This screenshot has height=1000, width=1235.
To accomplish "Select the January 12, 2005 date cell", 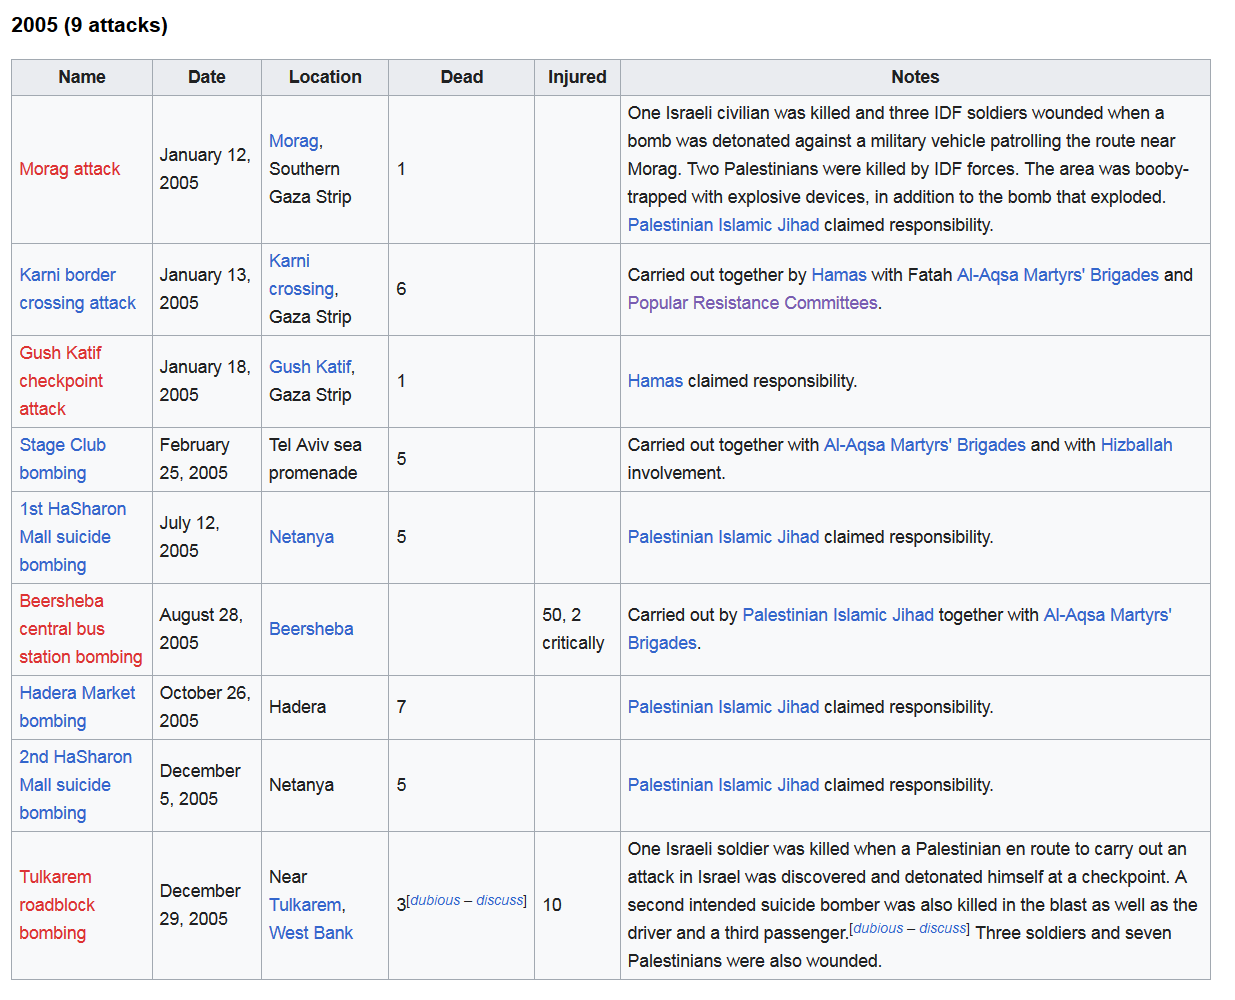I will point(207,169).
